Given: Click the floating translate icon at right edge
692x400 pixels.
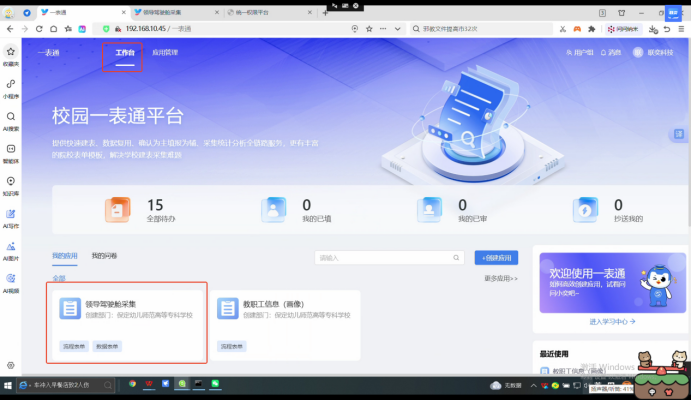Looking at the screenshot, I should [679, 134].
